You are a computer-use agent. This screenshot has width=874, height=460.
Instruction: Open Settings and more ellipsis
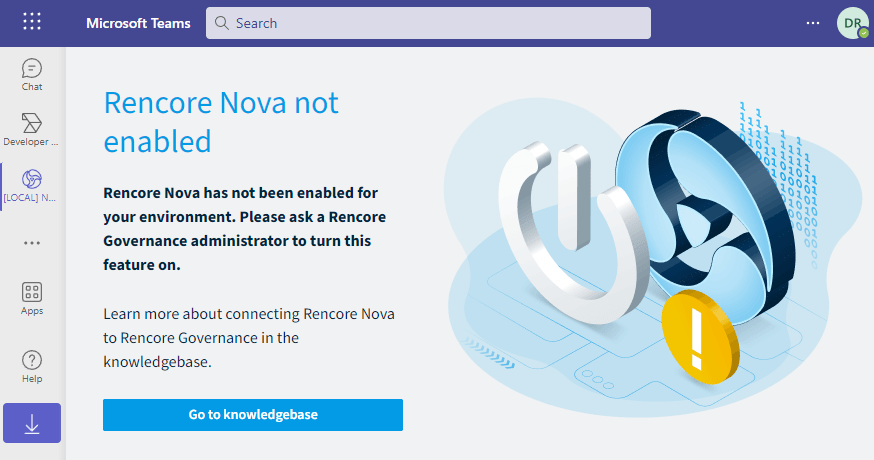(813, 23)
